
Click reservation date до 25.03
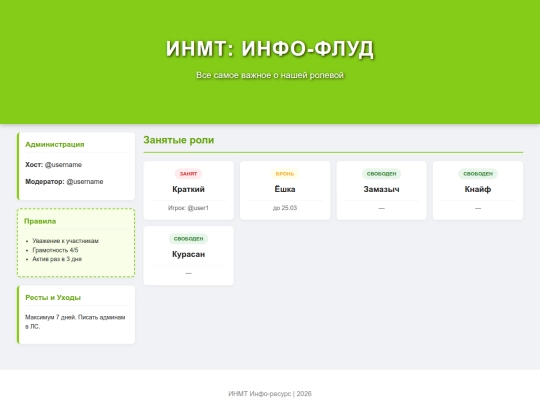pyautogui.click(x=285, y=208)
